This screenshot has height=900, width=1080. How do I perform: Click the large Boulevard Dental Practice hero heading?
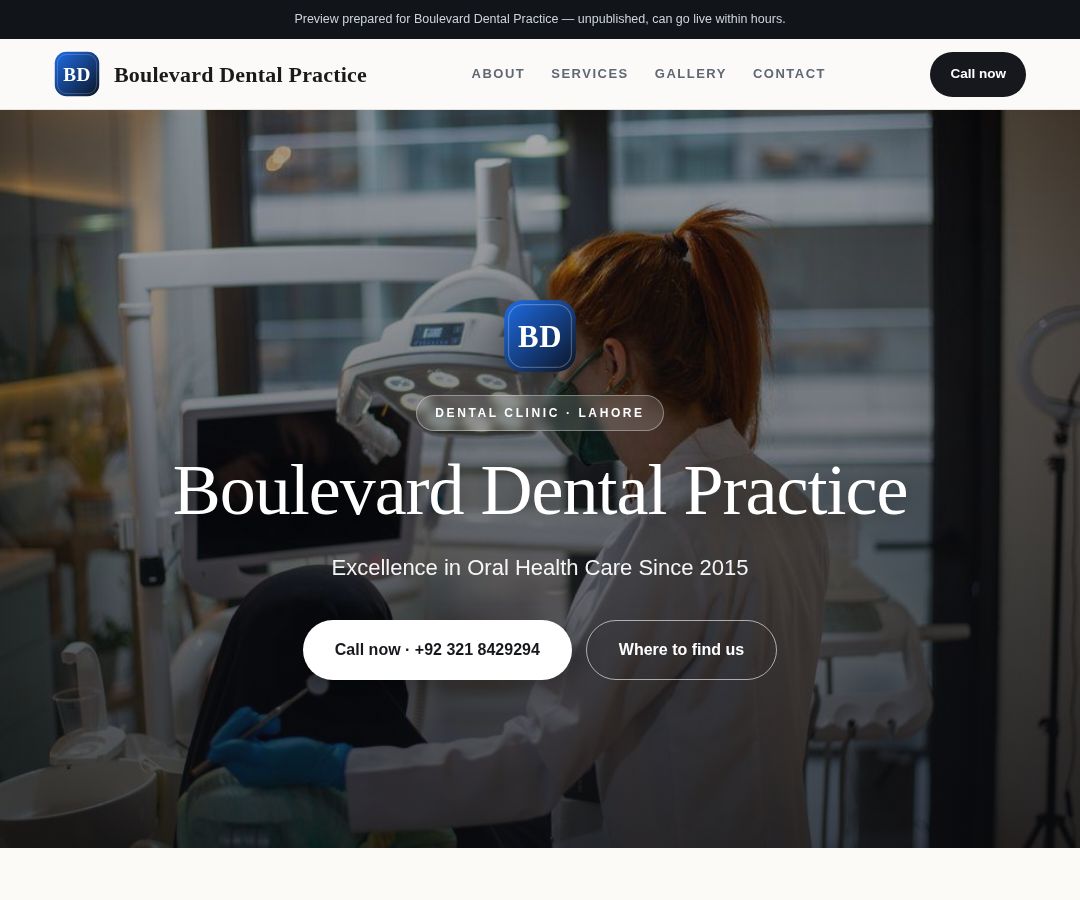click(x=540, y=490)
